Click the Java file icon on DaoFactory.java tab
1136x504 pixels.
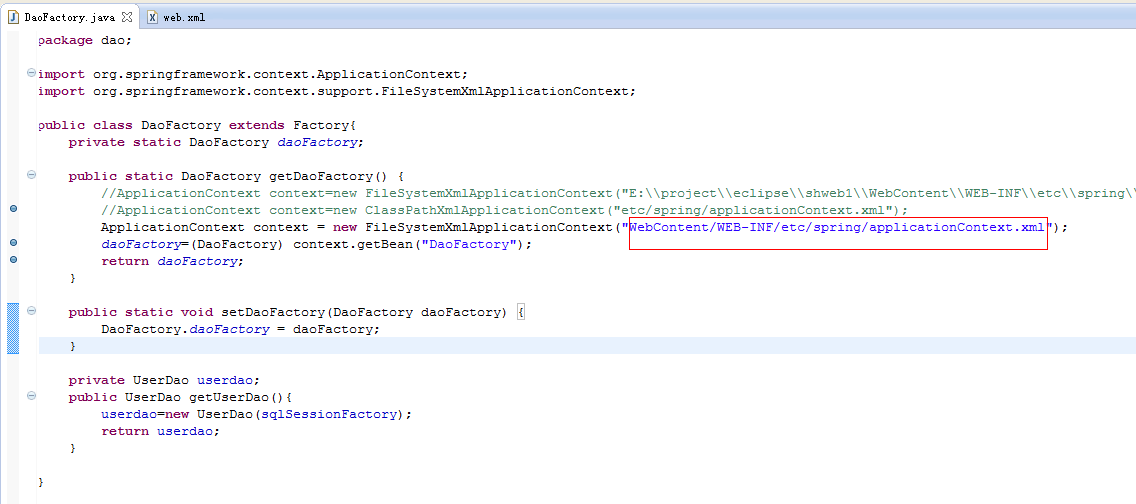point(13,17)
